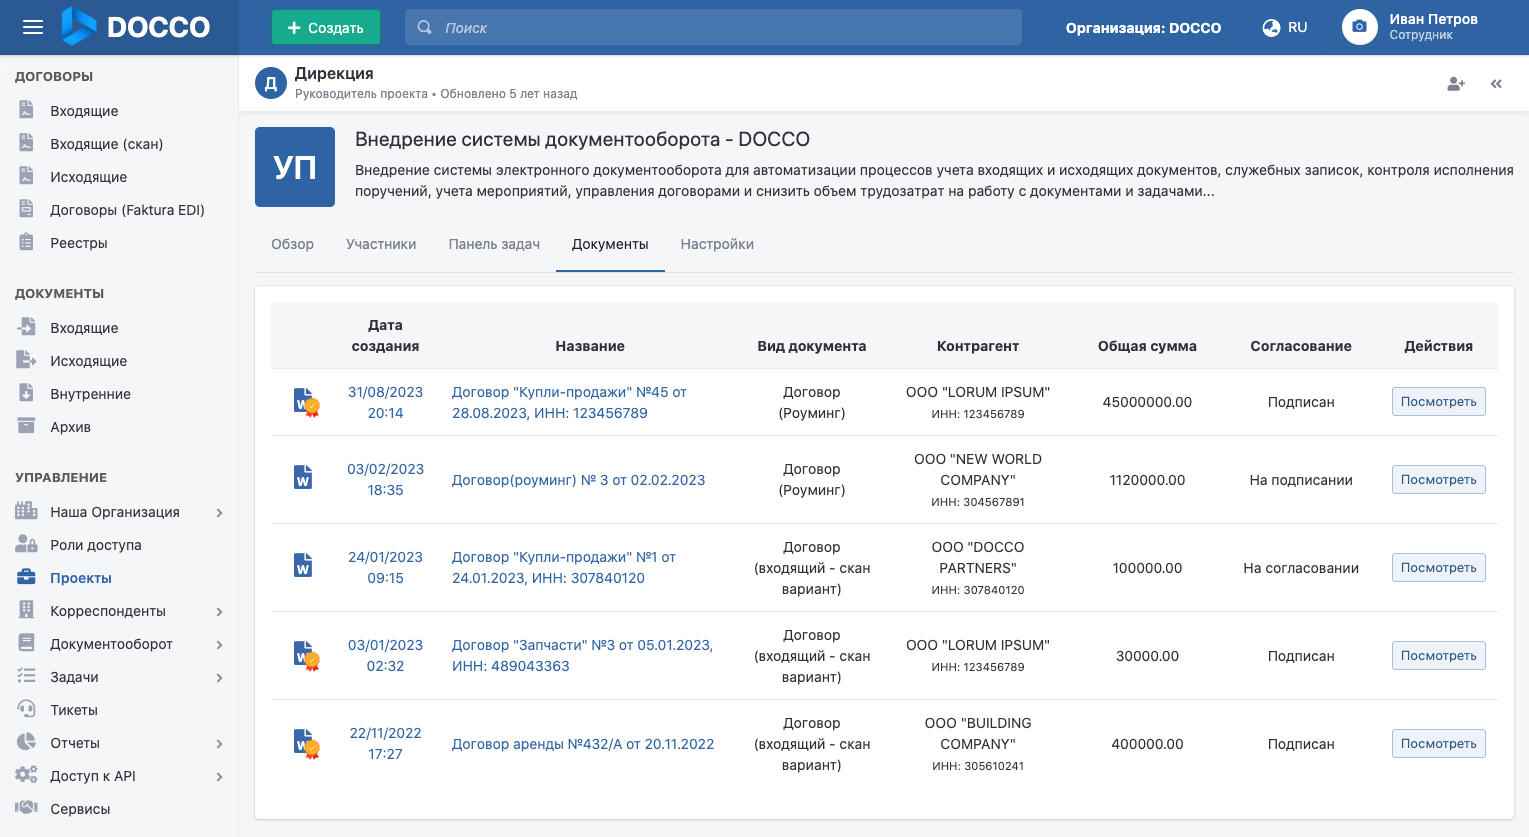Click Сервисы handshake icon
This screenshot has height=837, width=1529.
(x=27, y=808)
